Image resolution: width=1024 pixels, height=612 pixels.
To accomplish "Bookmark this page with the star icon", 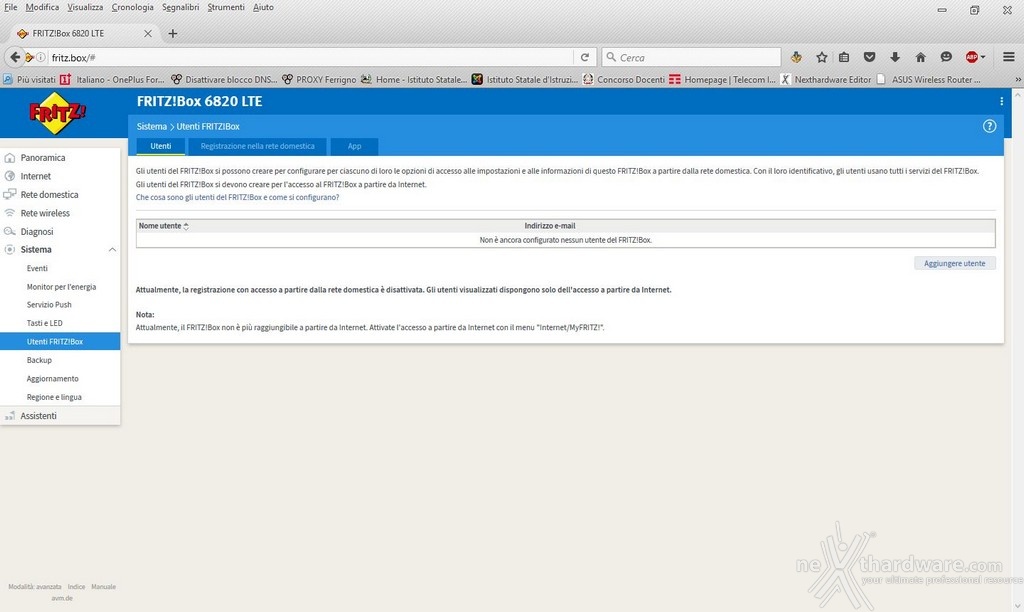I will (x=822, y=57).
